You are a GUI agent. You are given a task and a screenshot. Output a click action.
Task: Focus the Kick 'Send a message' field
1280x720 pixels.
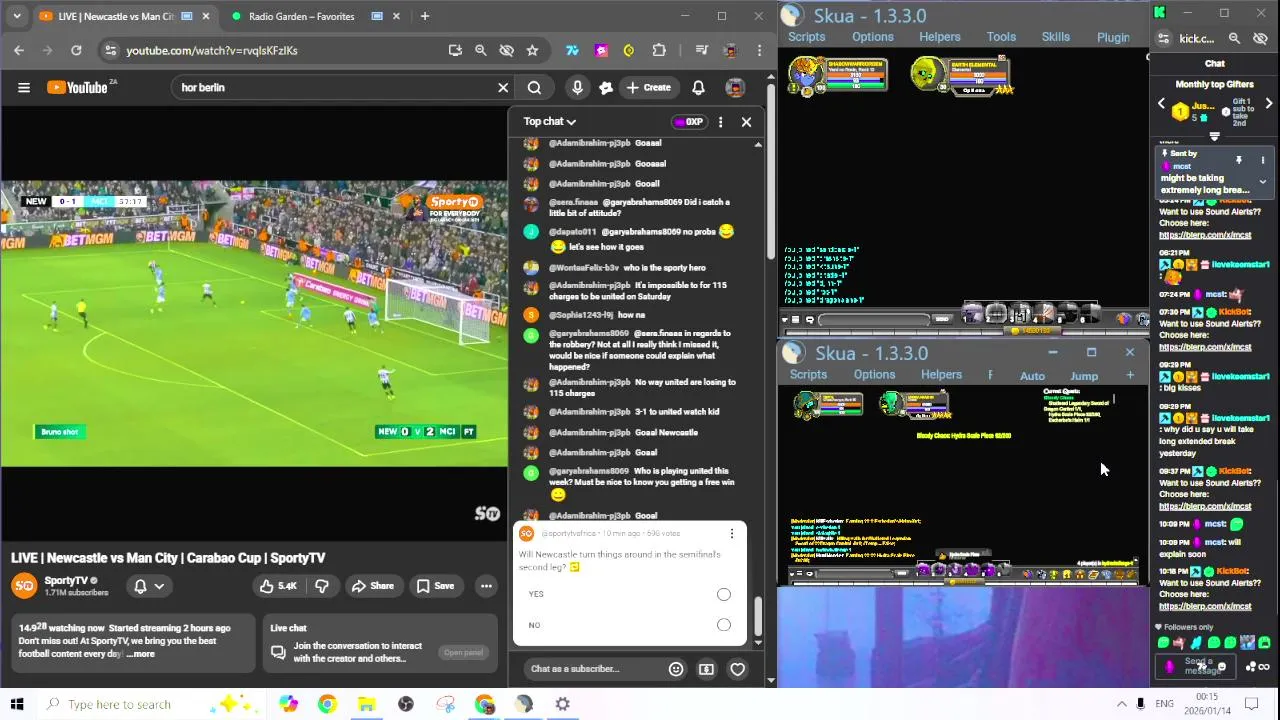coord(1195,666)
